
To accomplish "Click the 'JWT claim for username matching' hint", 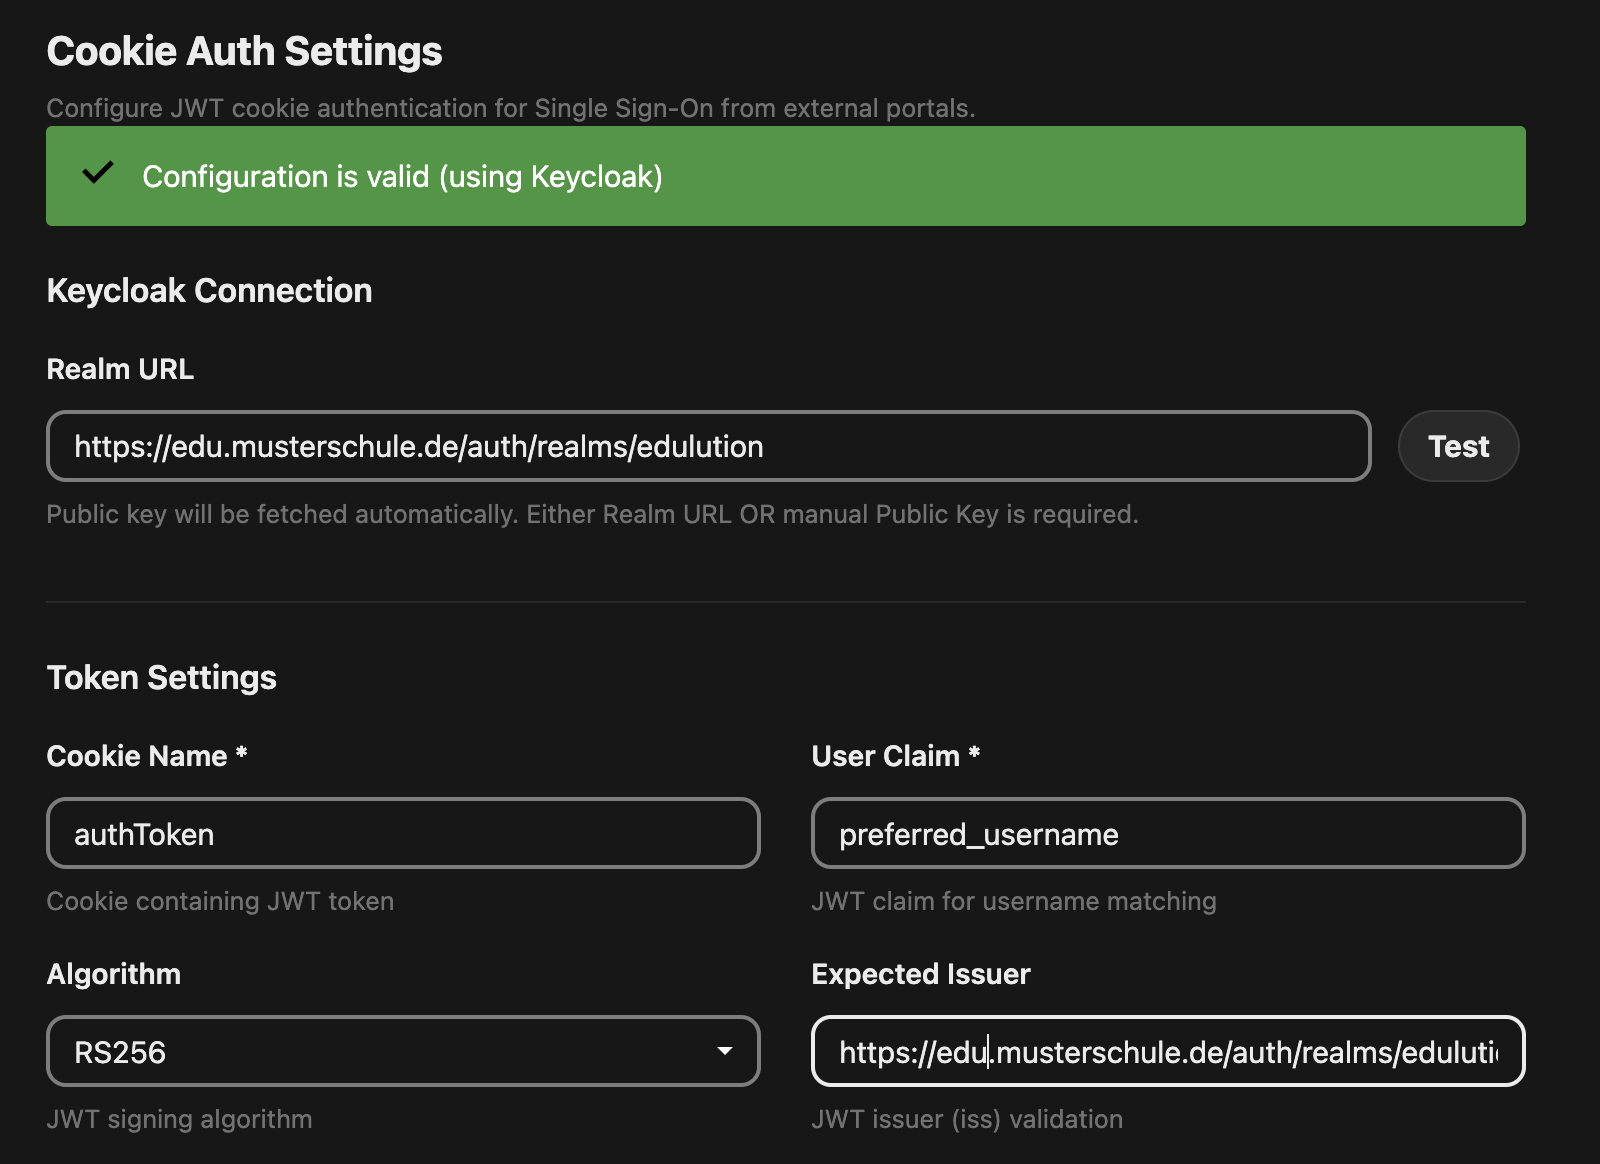I will coord(1014,901).
